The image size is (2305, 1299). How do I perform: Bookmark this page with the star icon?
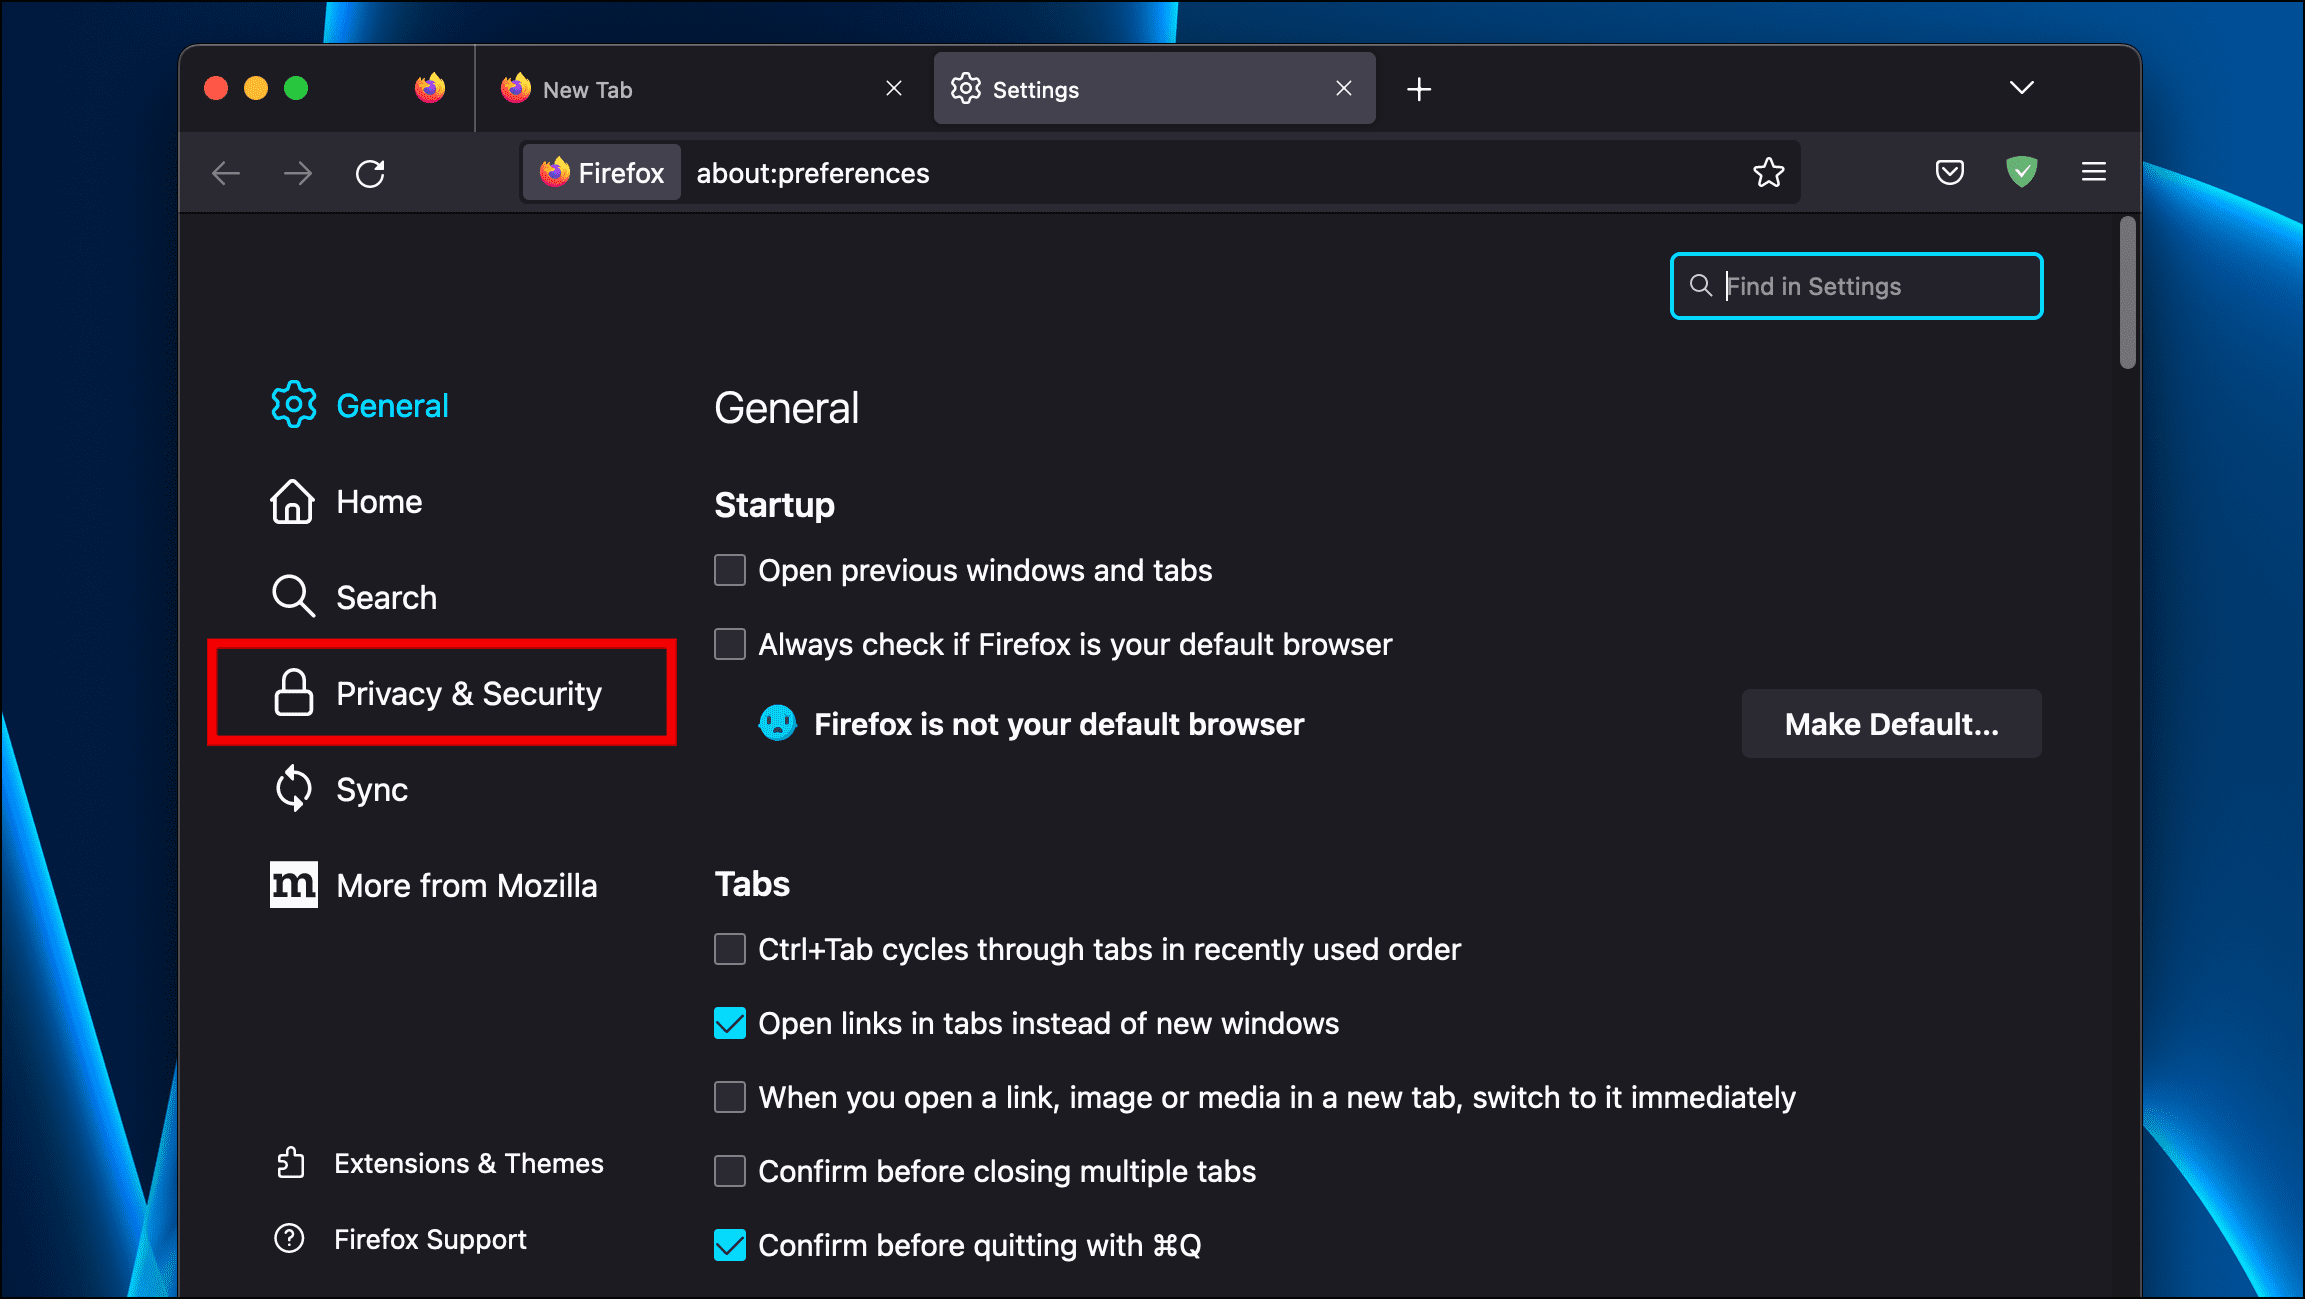pyautogui.click(x=1769, y=172)
